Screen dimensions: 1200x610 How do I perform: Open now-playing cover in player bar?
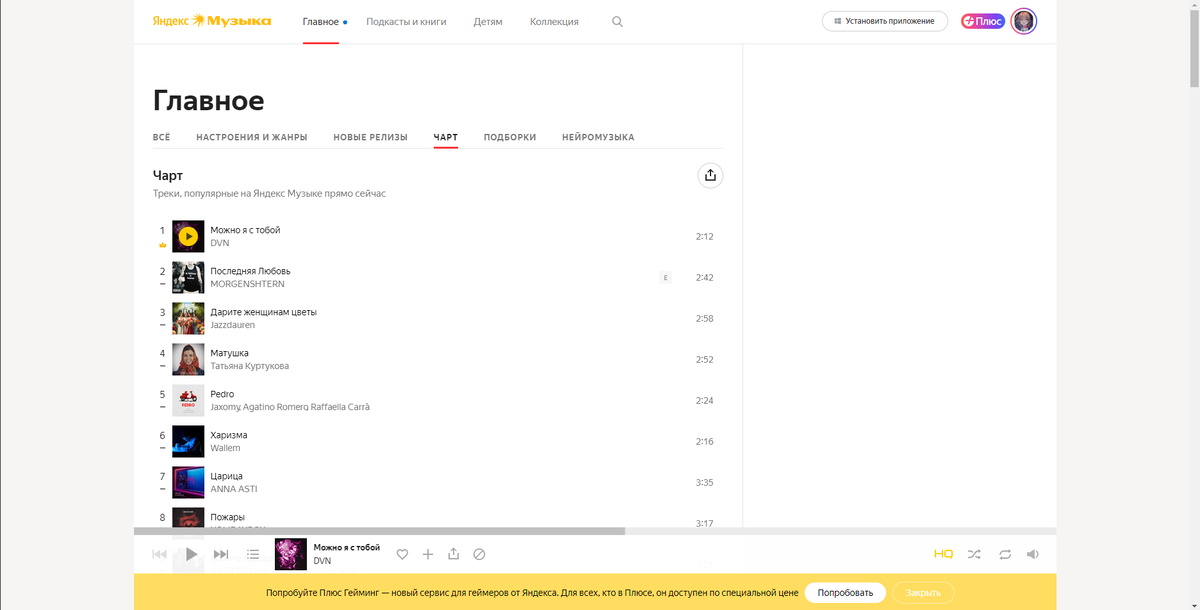[x=291, y=554]
